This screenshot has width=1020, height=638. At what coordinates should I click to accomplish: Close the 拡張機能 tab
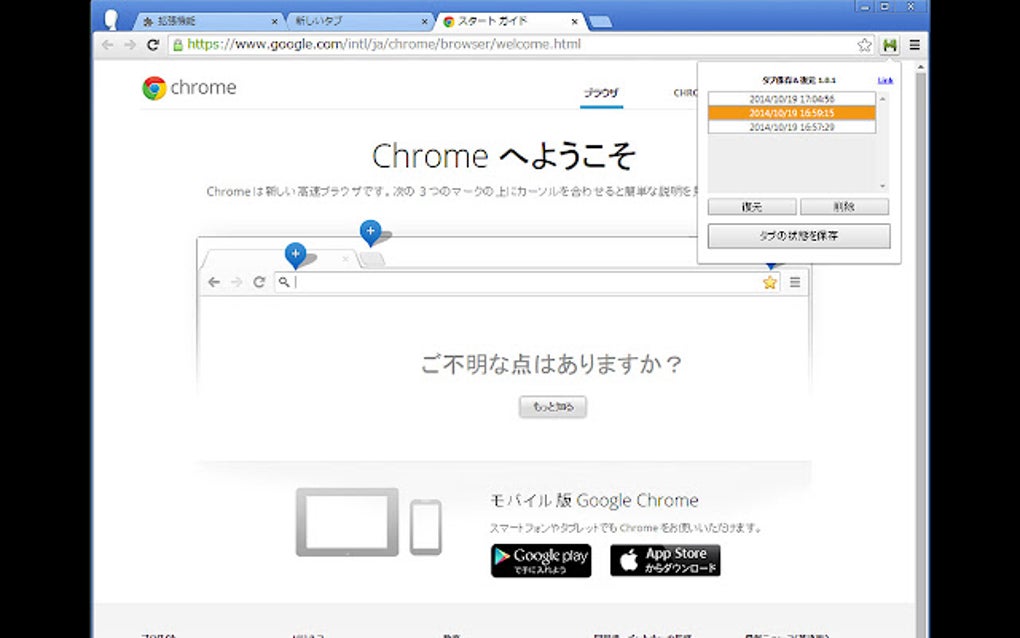click(x=275, y=21)
